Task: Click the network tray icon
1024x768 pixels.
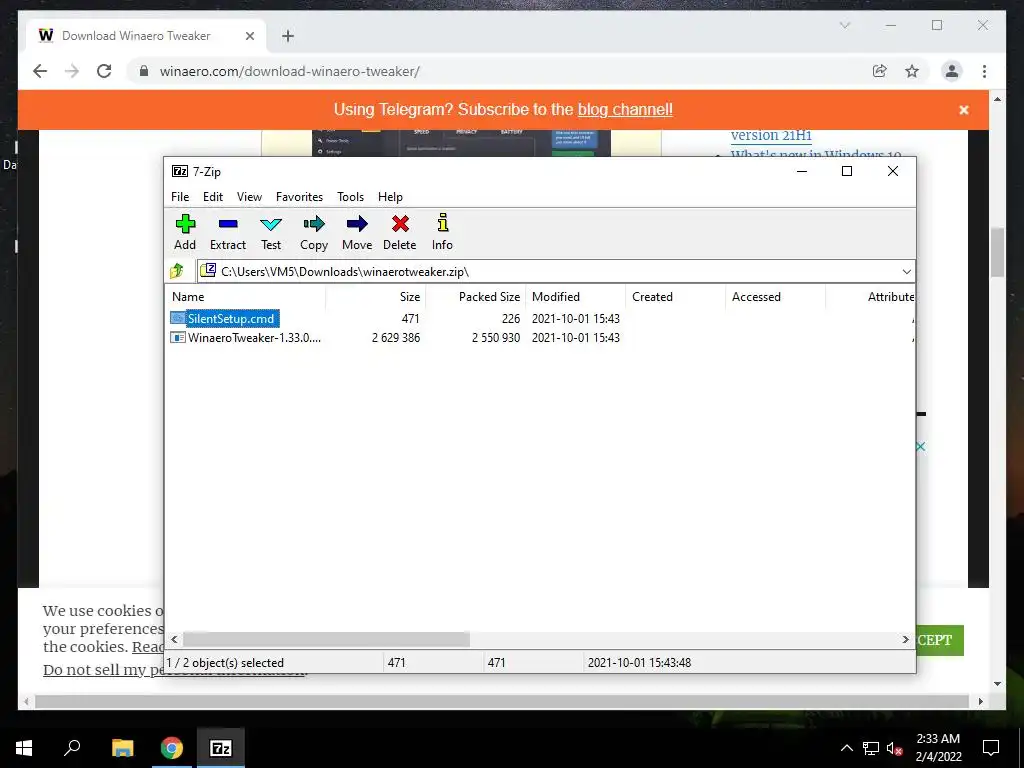Action: click(x=871, y=748)
